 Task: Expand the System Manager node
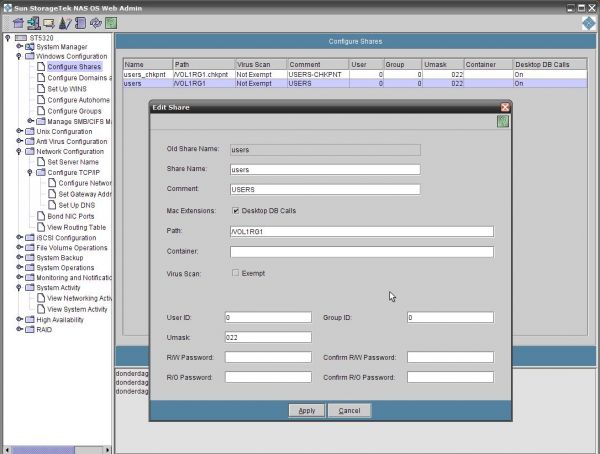19,46
